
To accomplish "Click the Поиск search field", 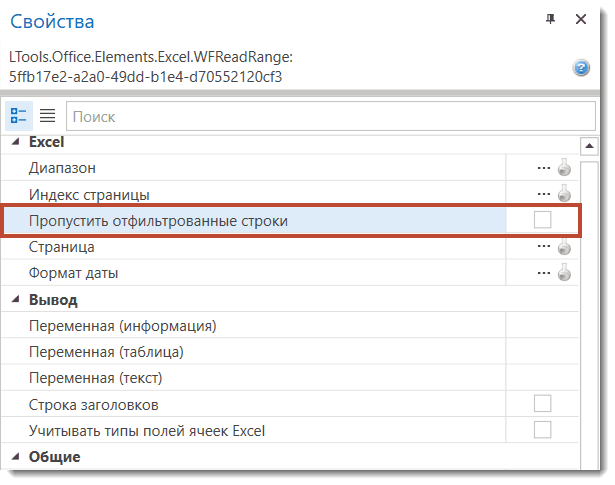I will tap(320, 116).
